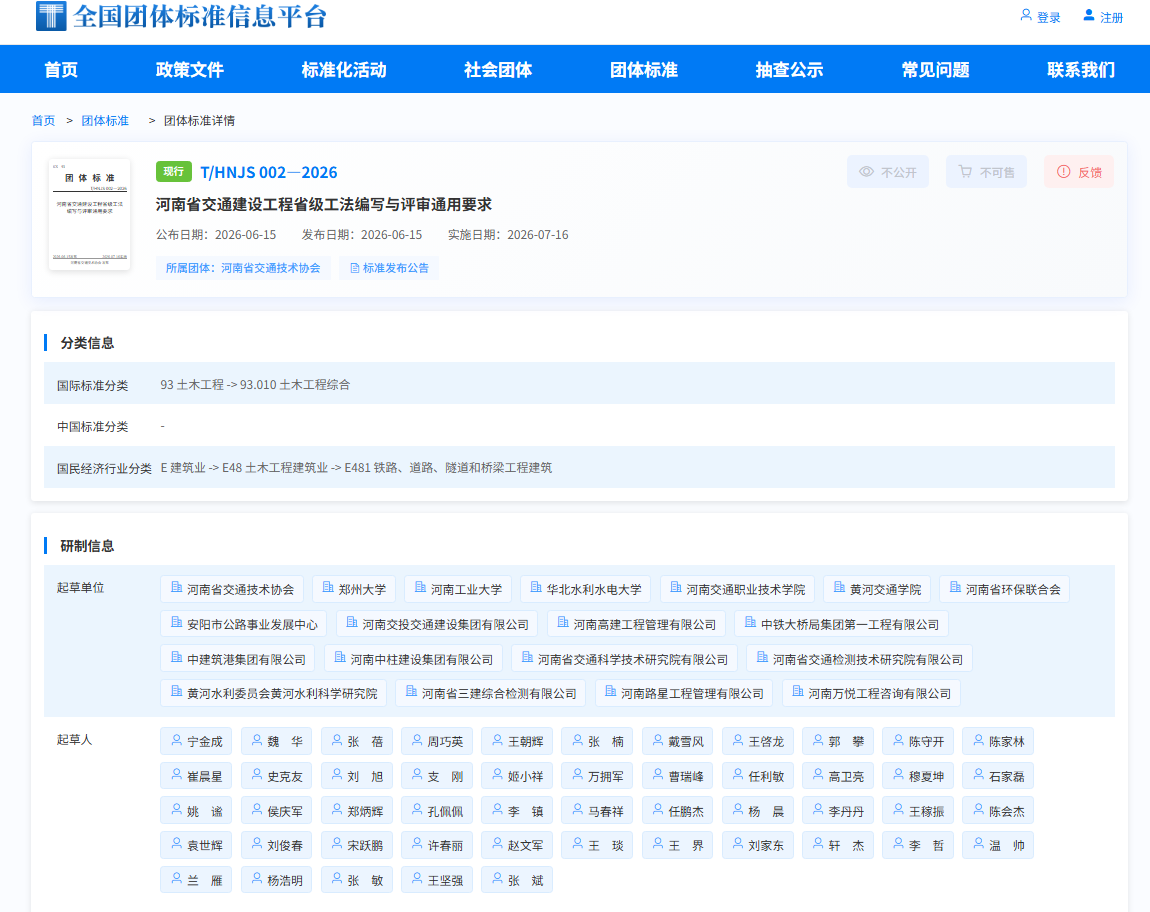
Task: Click the 登录 link
Action: pyautogui.click(x=1049, y=18)
